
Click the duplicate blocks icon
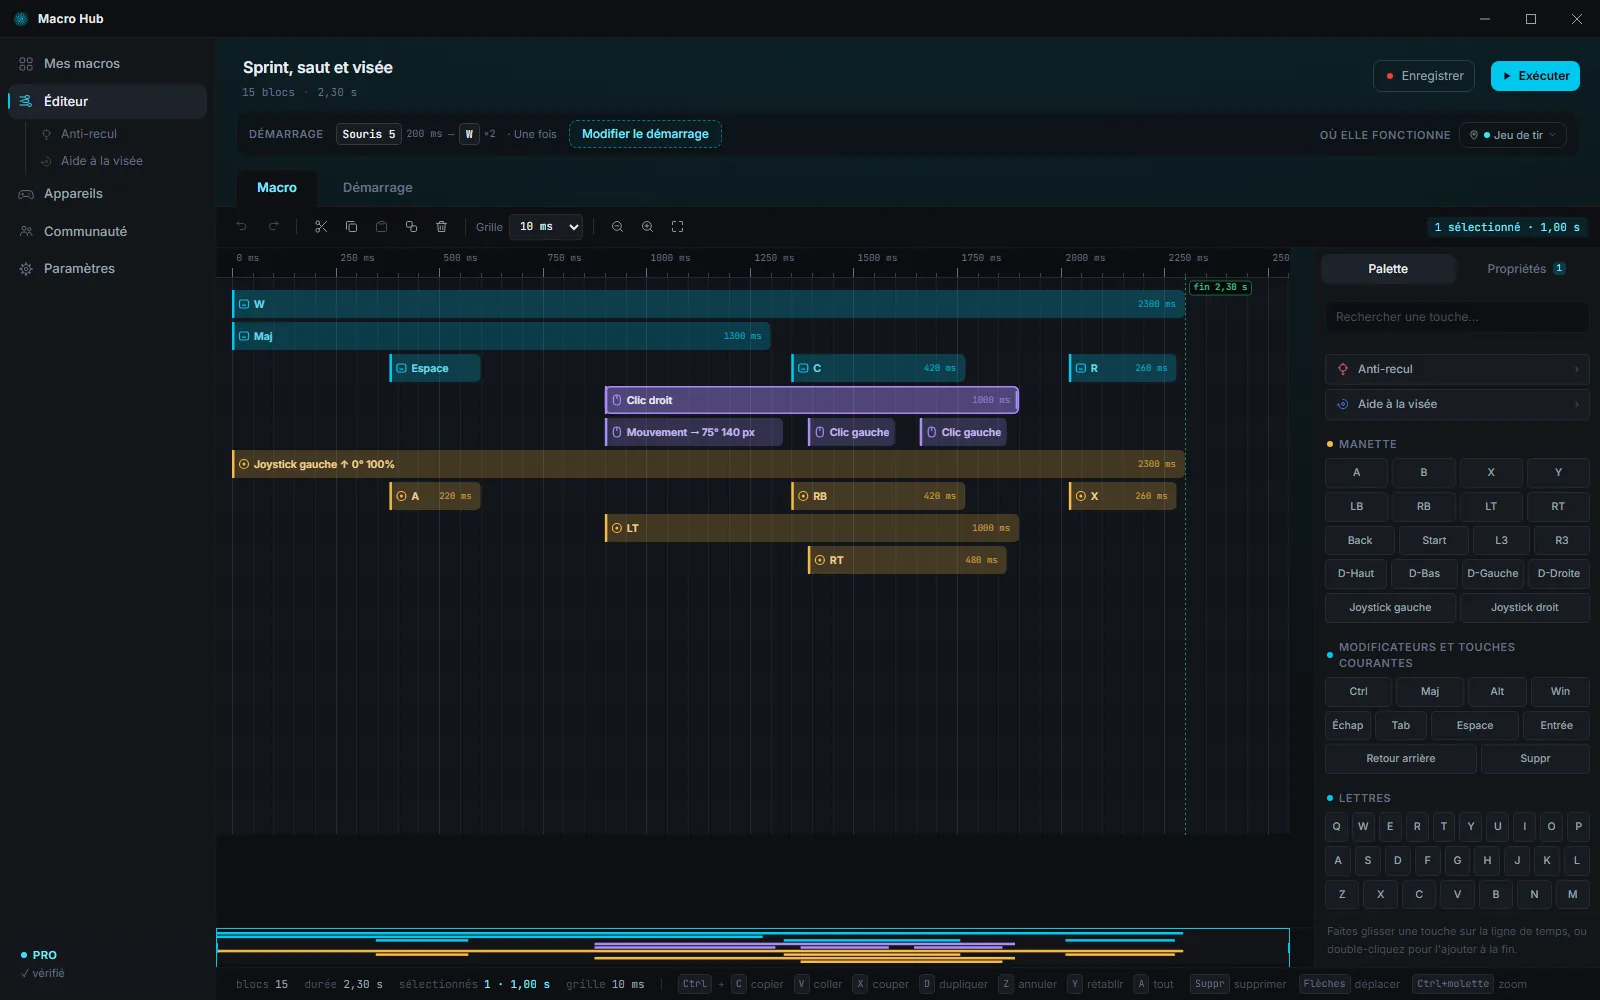pyautogui.click(x=411, y=227)
